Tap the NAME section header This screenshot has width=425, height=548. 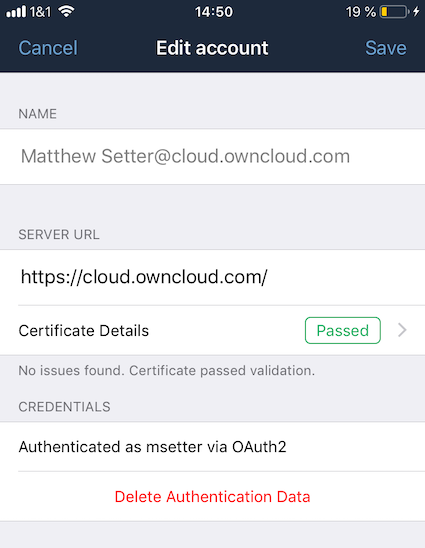pos(37,114)
